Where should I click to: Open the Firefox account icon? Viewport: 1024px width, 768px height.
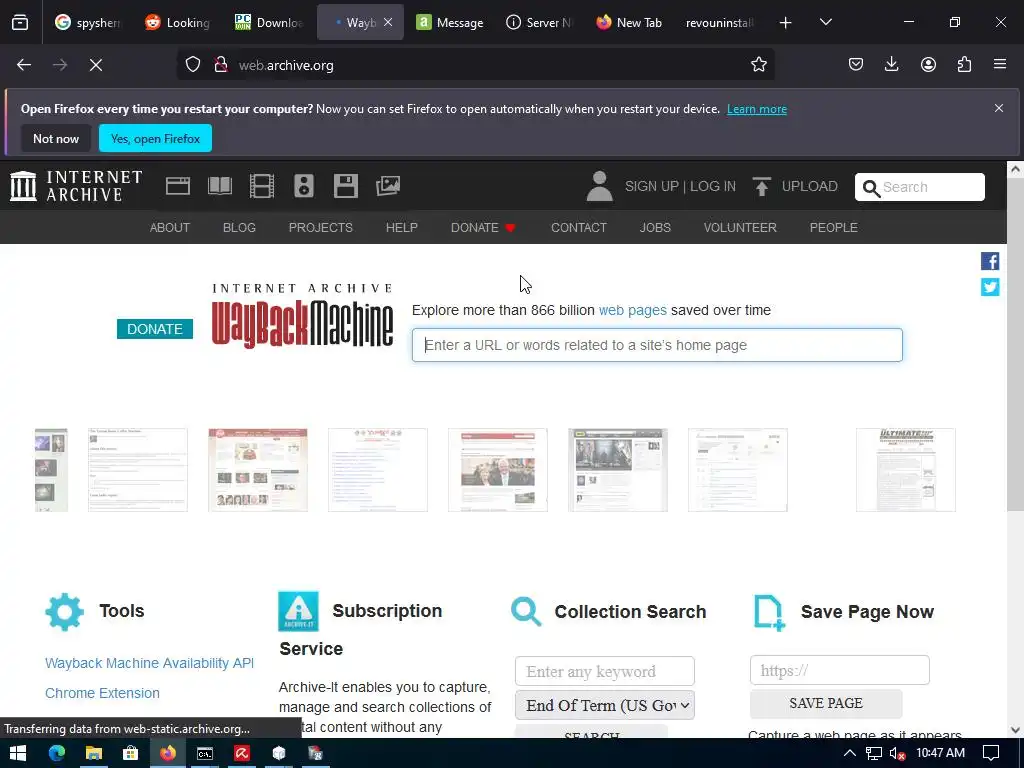tap(929, 65)
